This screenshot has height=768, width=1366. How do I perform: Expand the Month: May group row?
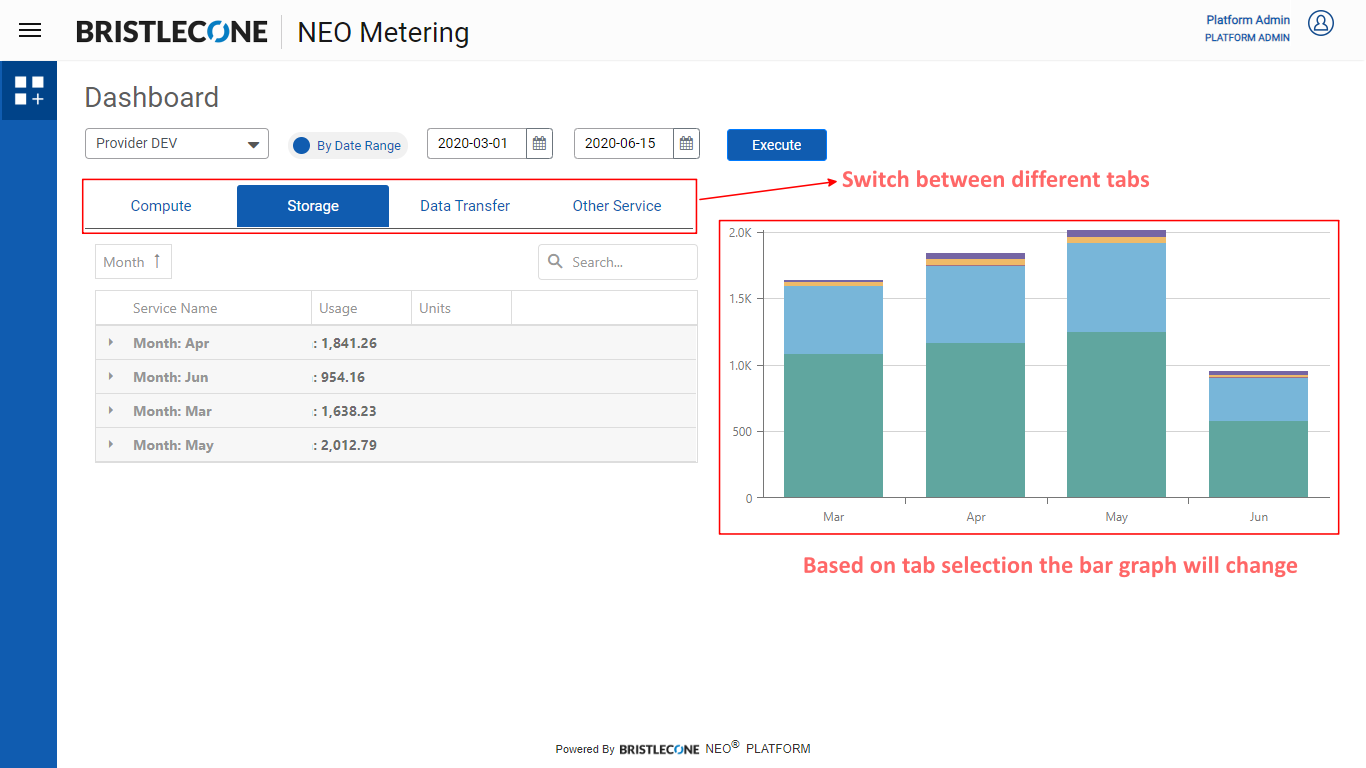[111, 445]
